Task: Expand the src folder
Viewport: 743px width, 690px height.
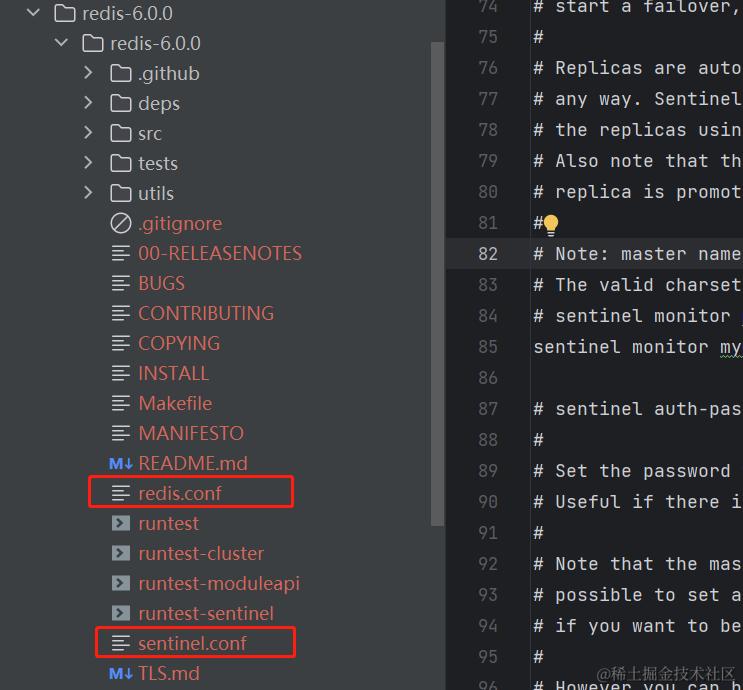Action: pos(88,133)
